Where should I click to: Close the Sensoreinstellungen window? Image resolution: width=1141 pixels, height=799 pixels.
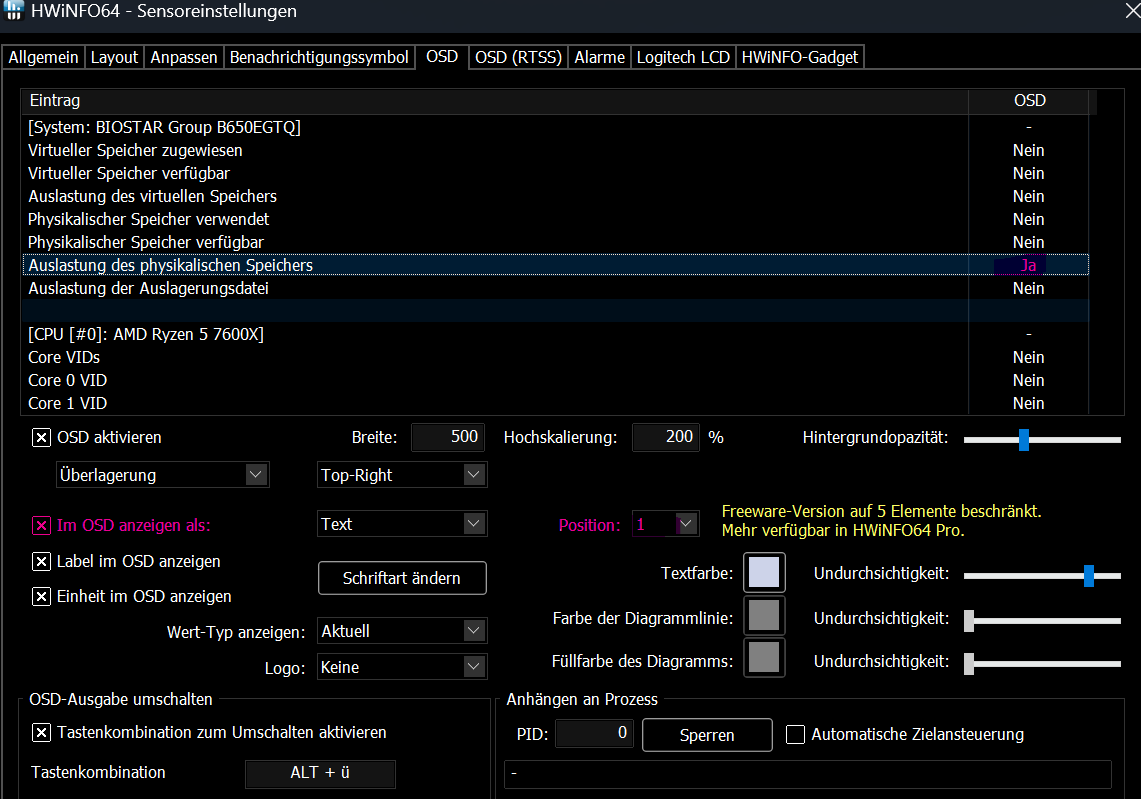[1132, 11]
